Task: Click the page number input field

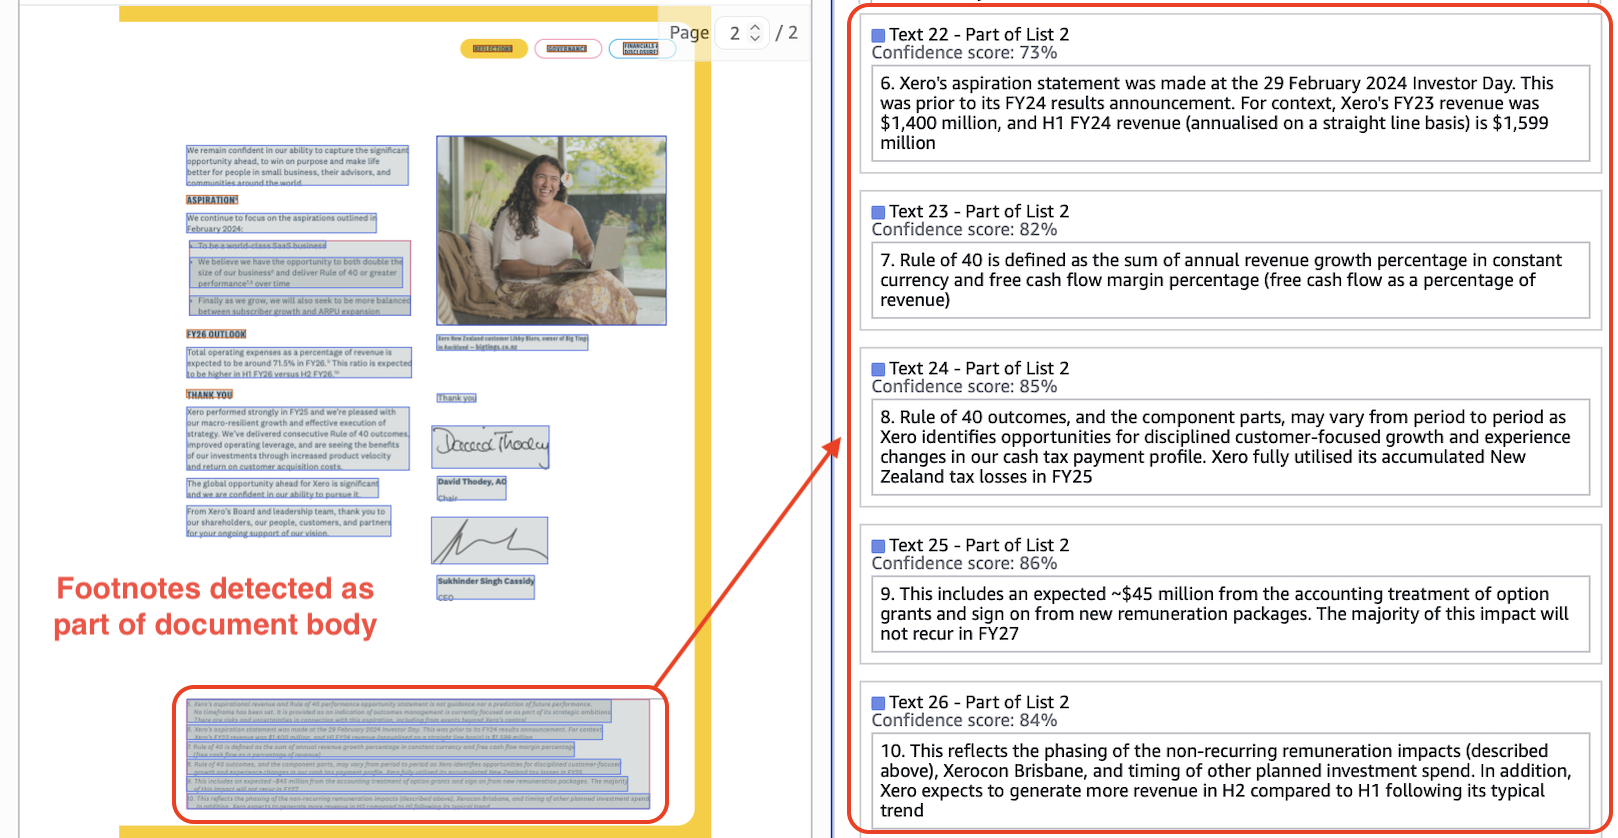Action: point(735,33)
